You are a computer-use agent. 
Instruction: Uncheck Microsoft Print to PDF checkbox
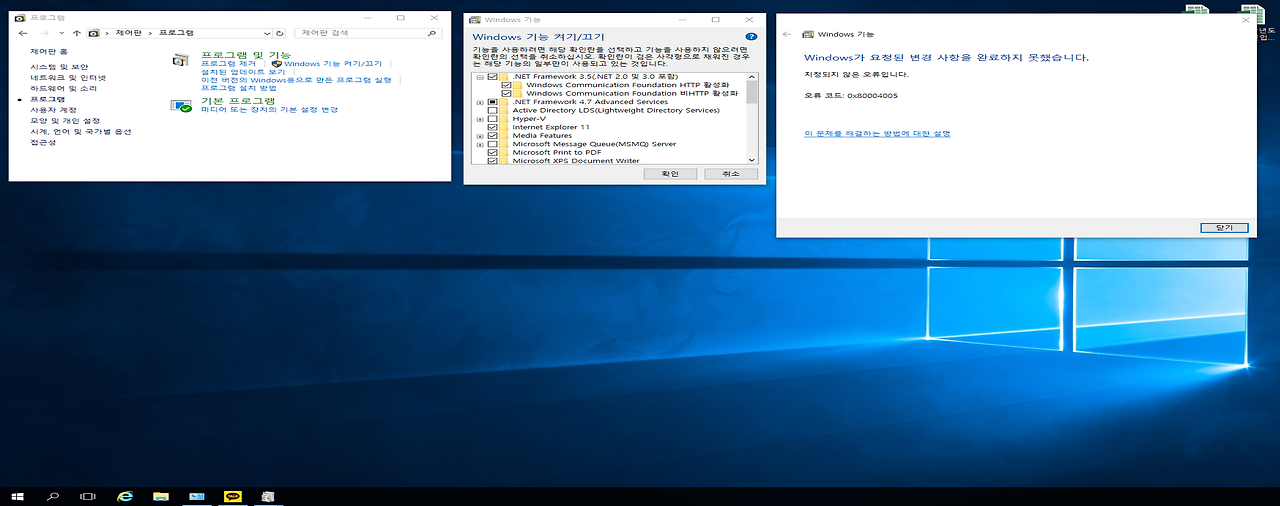(492, 152)
